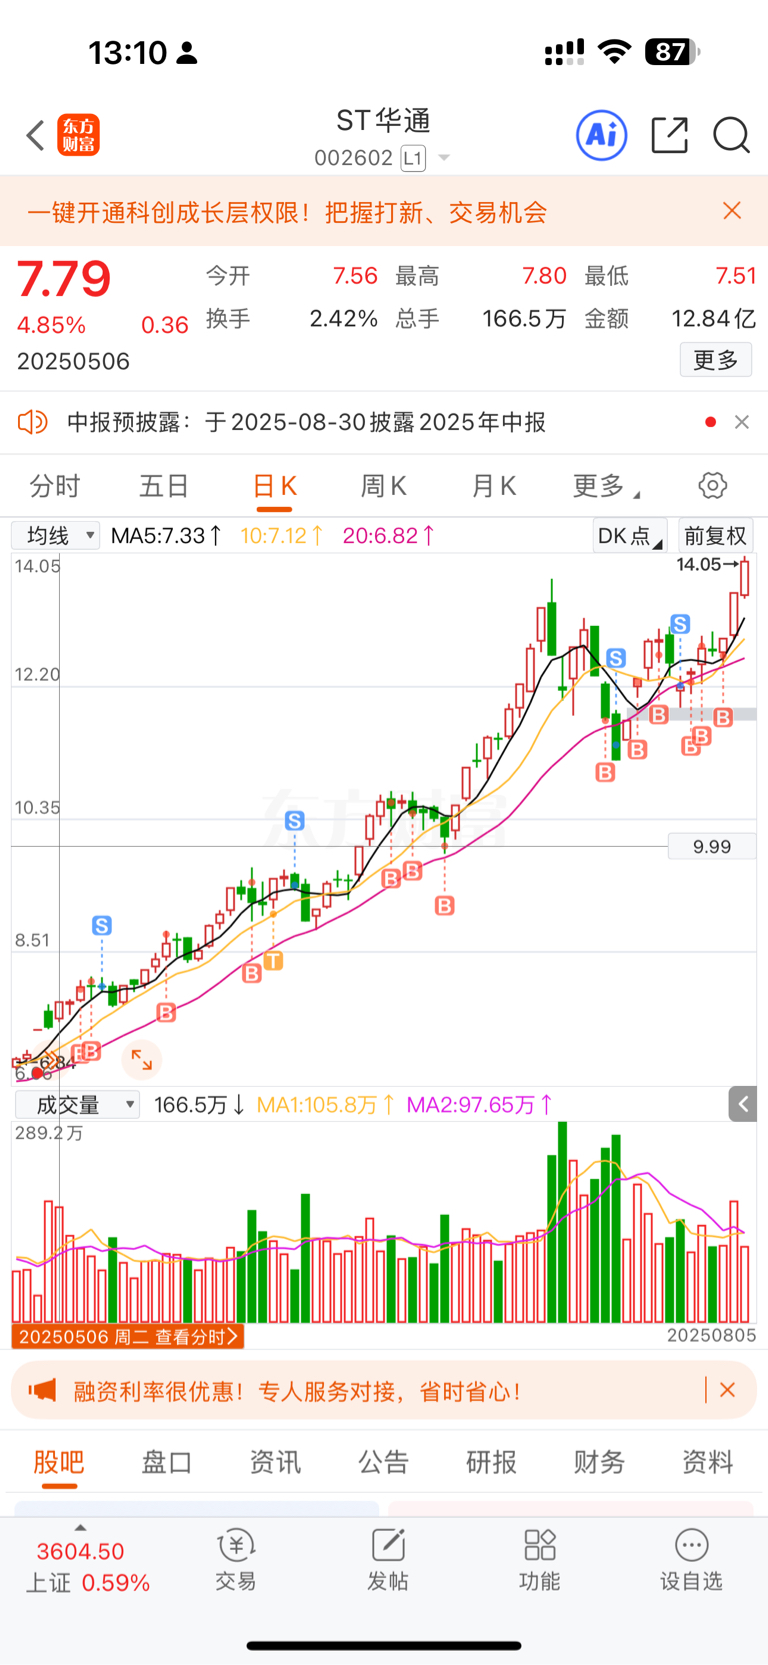The width and height of the screenshot is (768, 1665).
Task: Open the 功能 grid icon
Action: coord(540,1546)
